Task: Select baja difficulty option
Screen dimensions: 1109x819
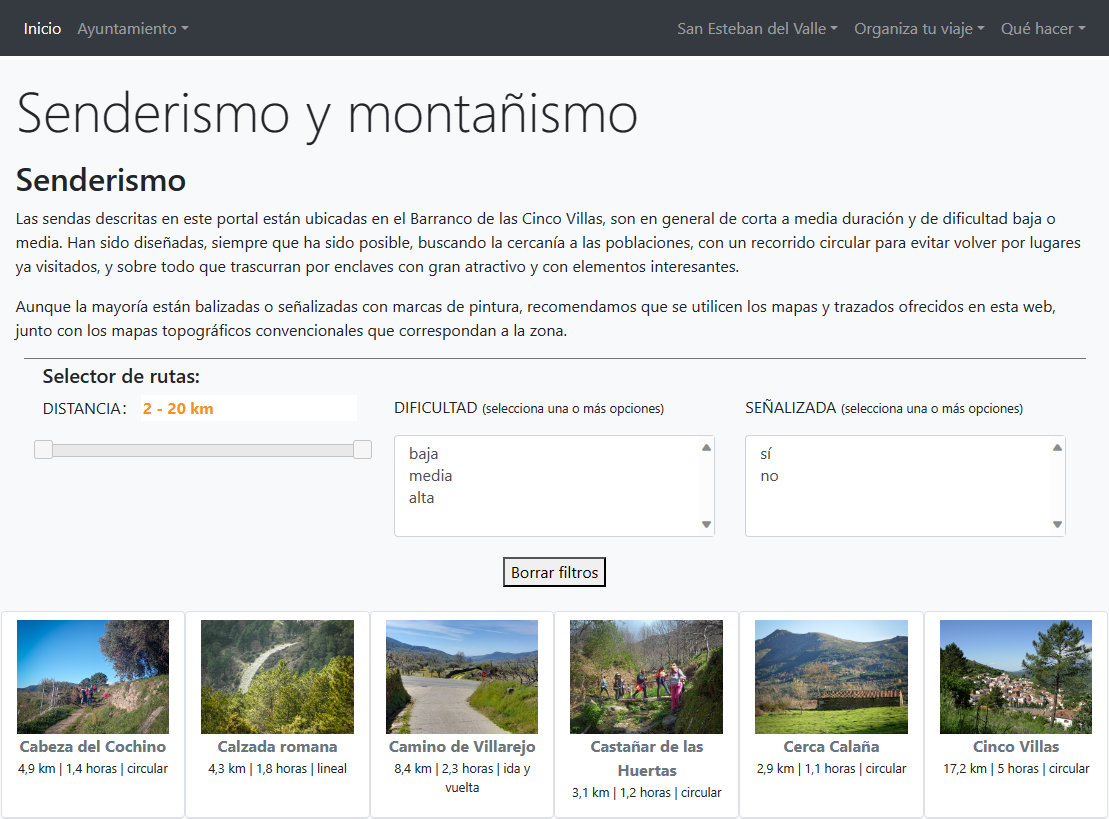Action: (x=423, y=454)
